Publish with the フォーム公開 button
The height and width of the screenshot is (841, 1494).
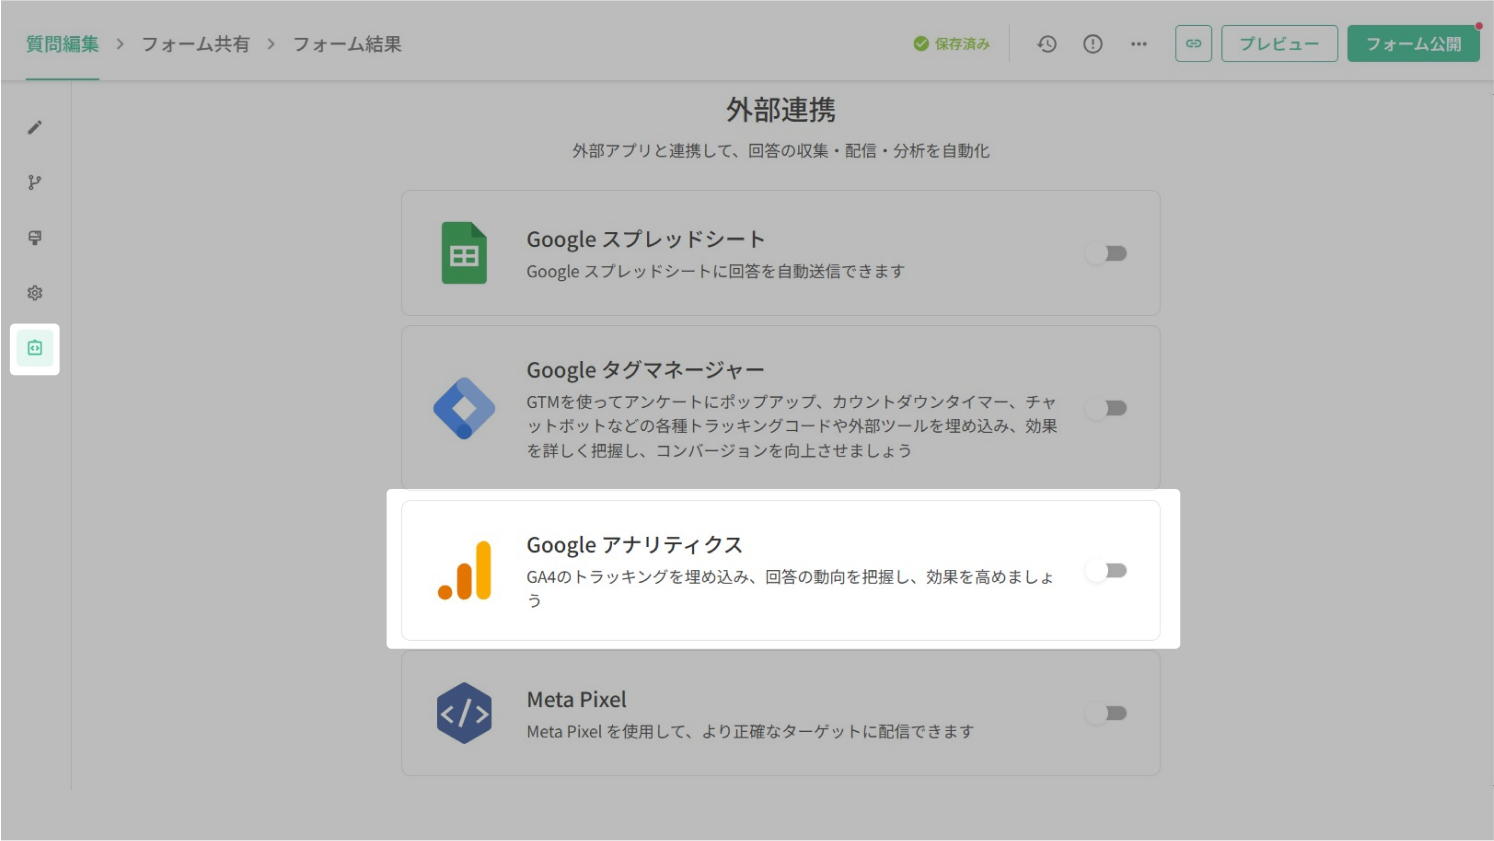point(1414,44)
